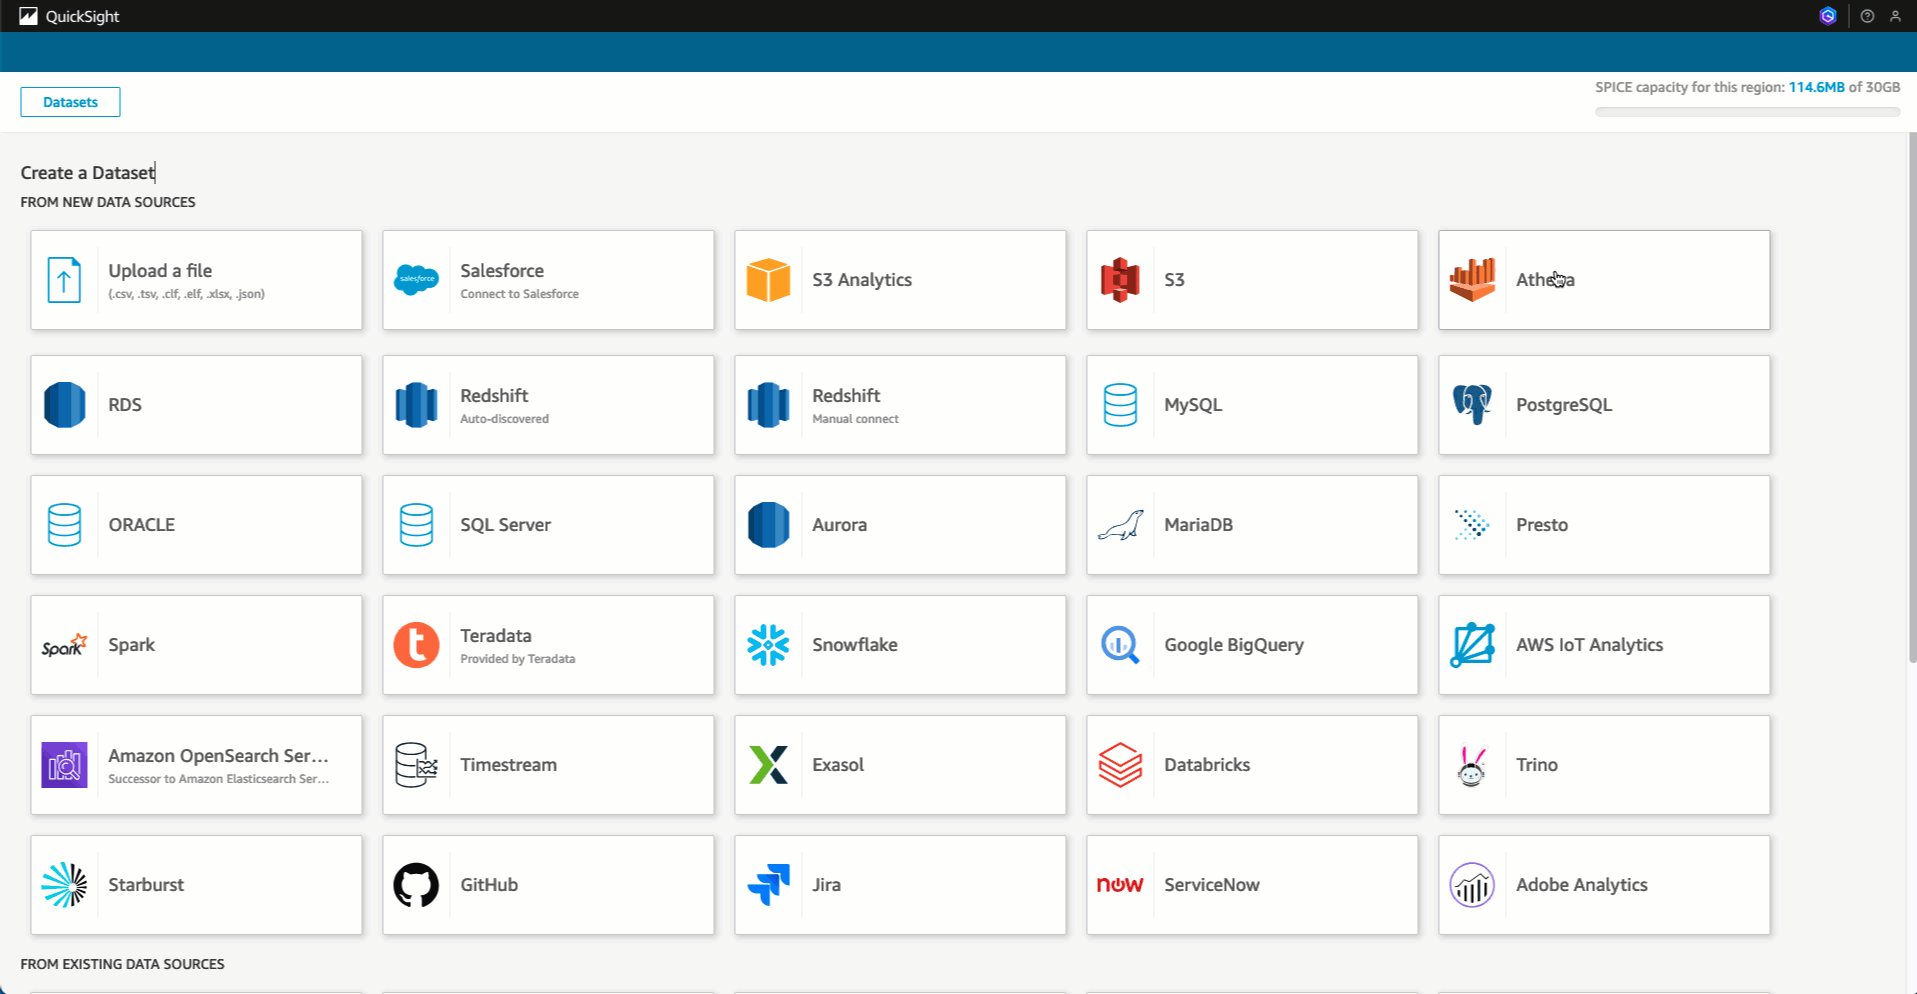Click the MySQL database icon
Screen dimensions: 1917x994
(x=1120, y=405)
